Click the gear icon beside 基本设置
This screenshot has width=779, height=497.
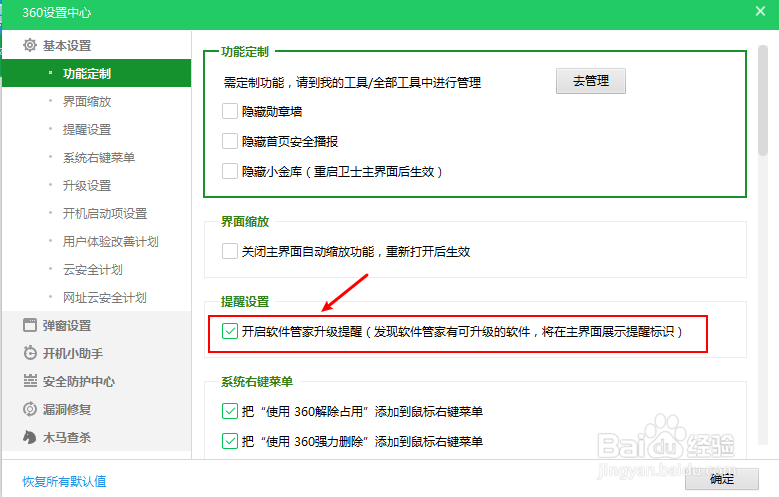pos(30,45)
